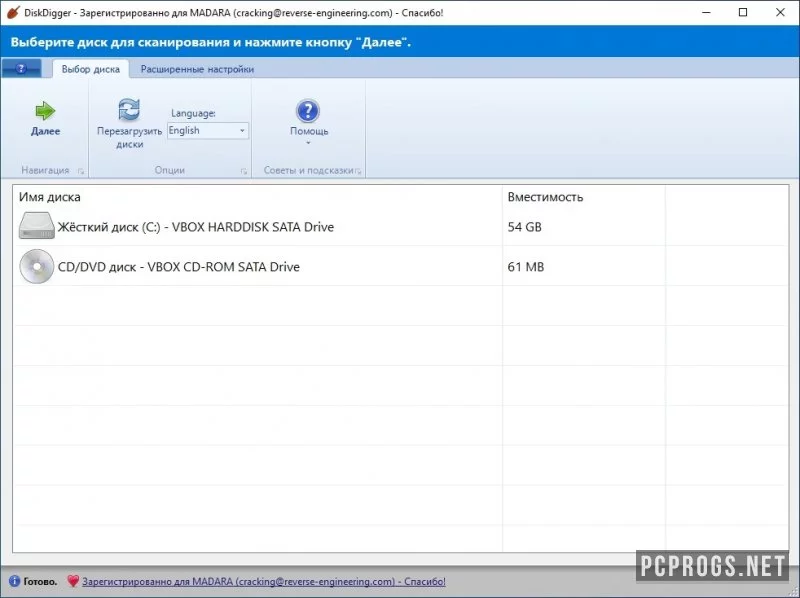Click the blue info icon next to Готово
800x598 pixels.
[x=14, y=581]
